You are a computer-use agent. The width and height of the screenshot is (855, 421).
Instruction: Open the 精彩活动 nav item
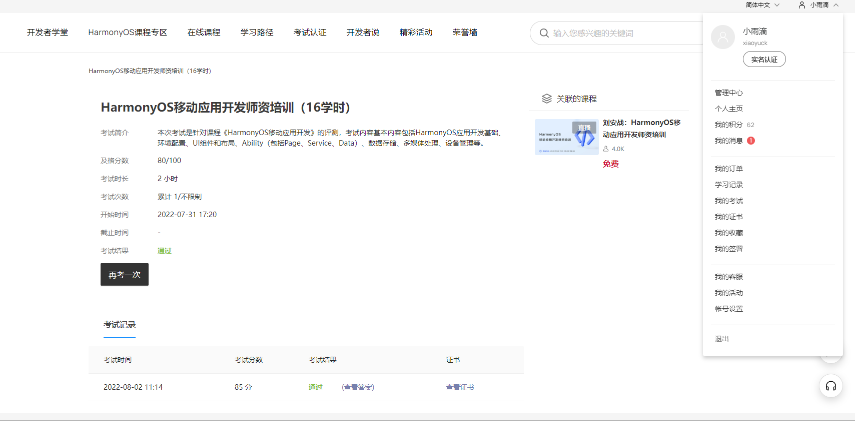click(416, 33)
